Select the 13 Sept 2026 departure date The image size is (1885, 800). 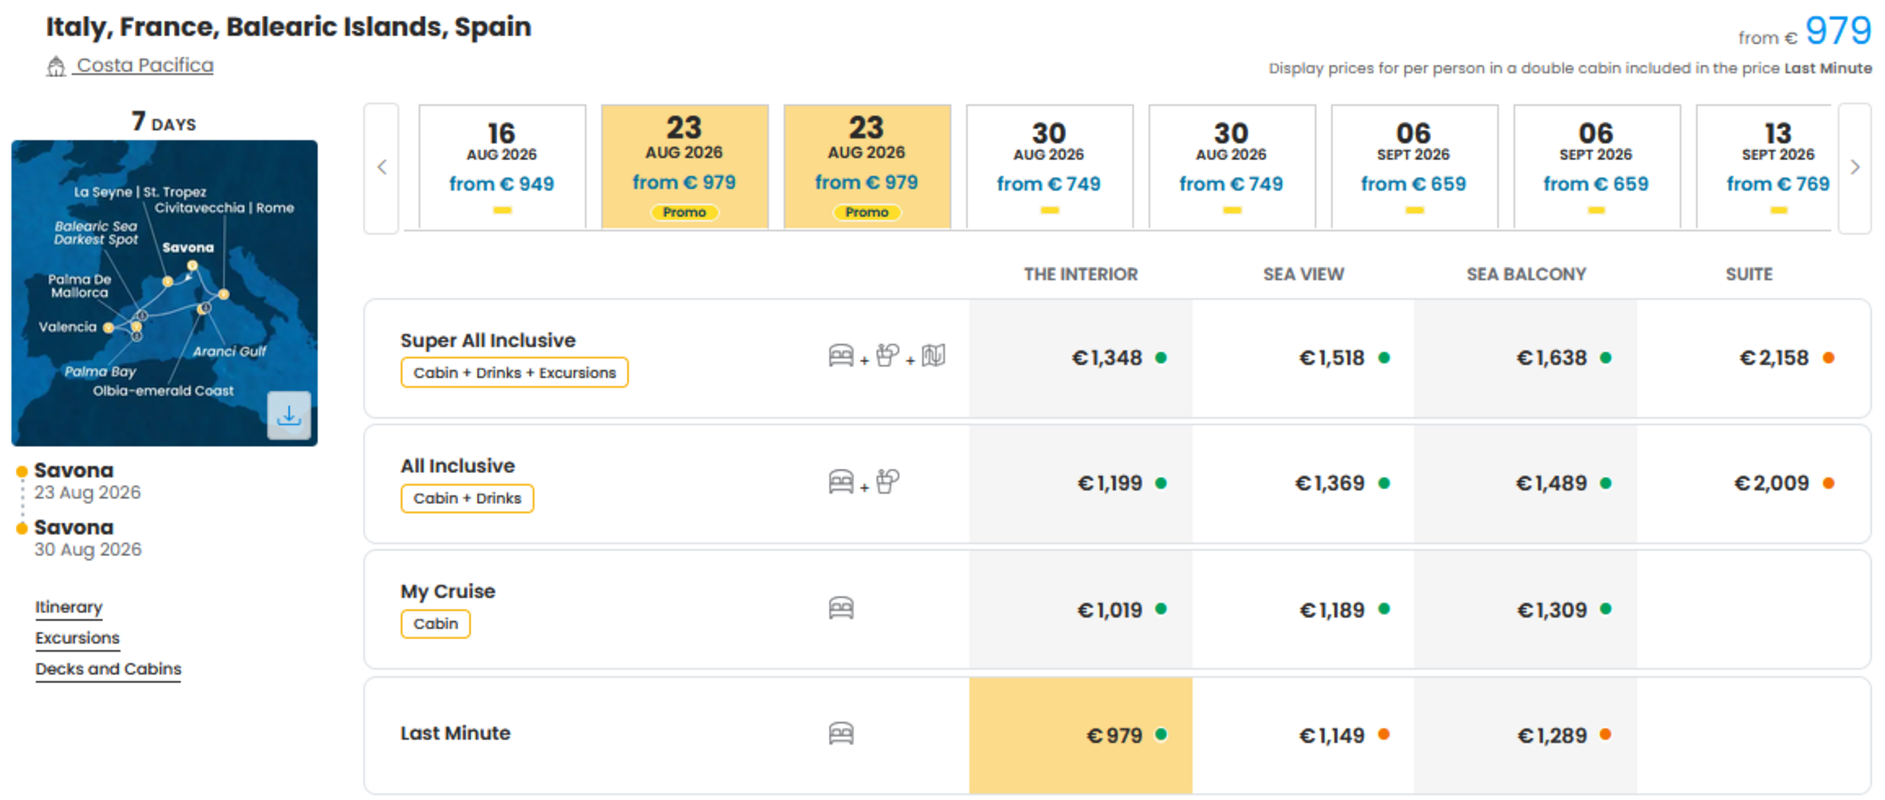pyautogui.click(x=1766, y=168)
